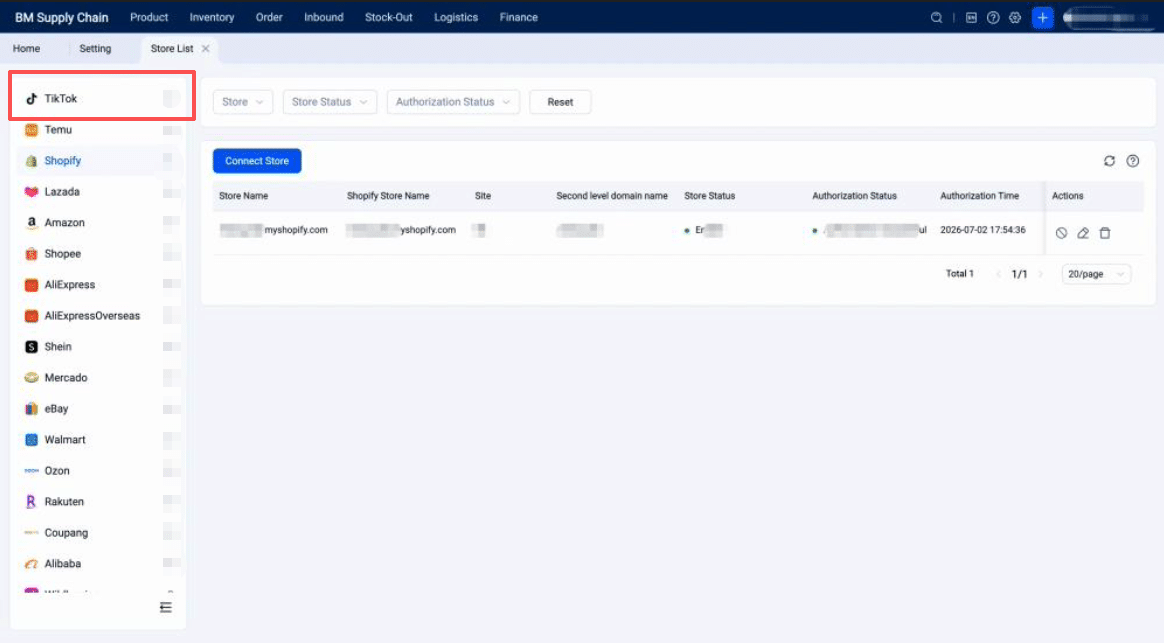This screenshot has height=643, width=1164.
Task: Open the Logistics menu
Action: 456,17
